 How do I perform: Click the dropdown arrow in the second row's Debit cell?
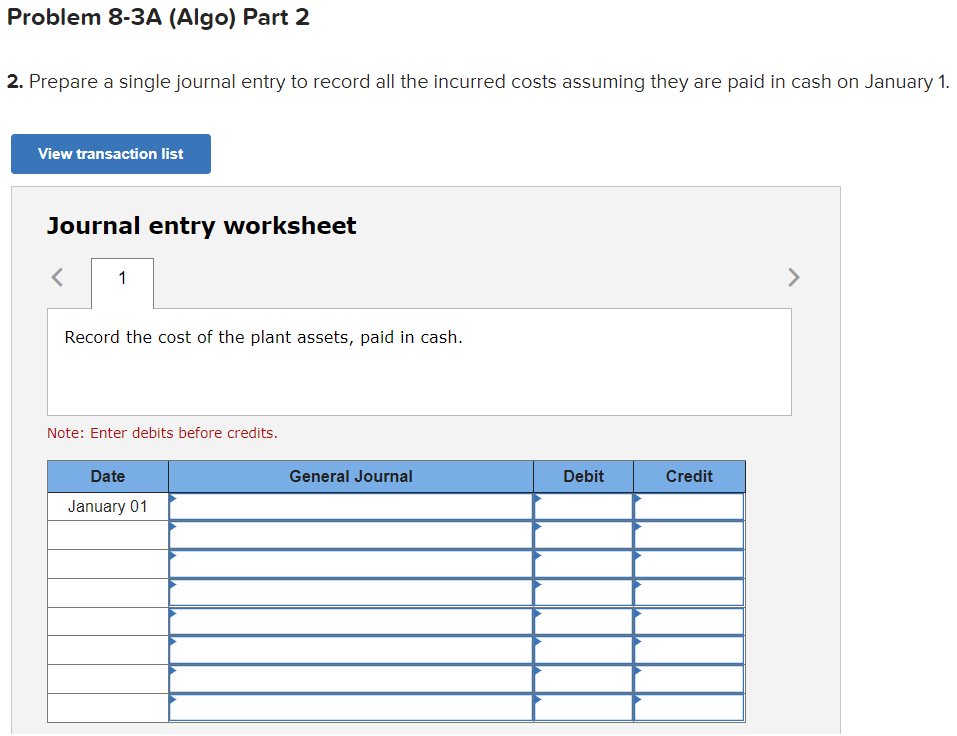point(539,527)
